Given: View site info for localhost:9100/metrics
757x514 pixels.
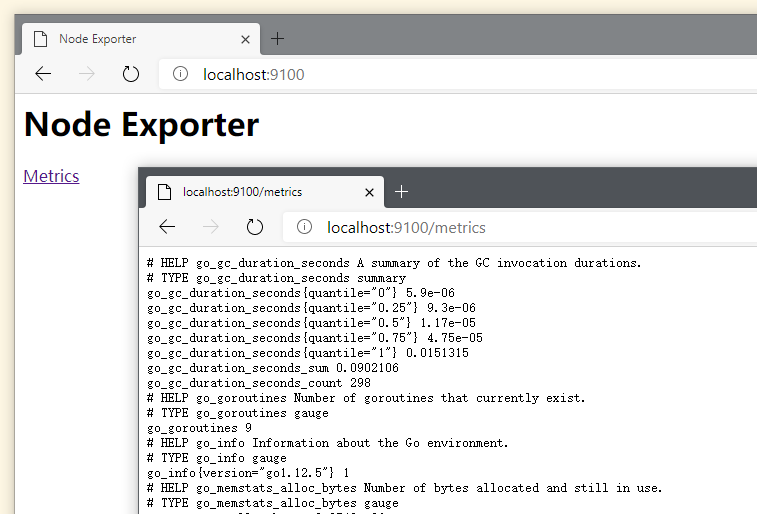Looking at the screenshot, I should (x=304, y=227).
